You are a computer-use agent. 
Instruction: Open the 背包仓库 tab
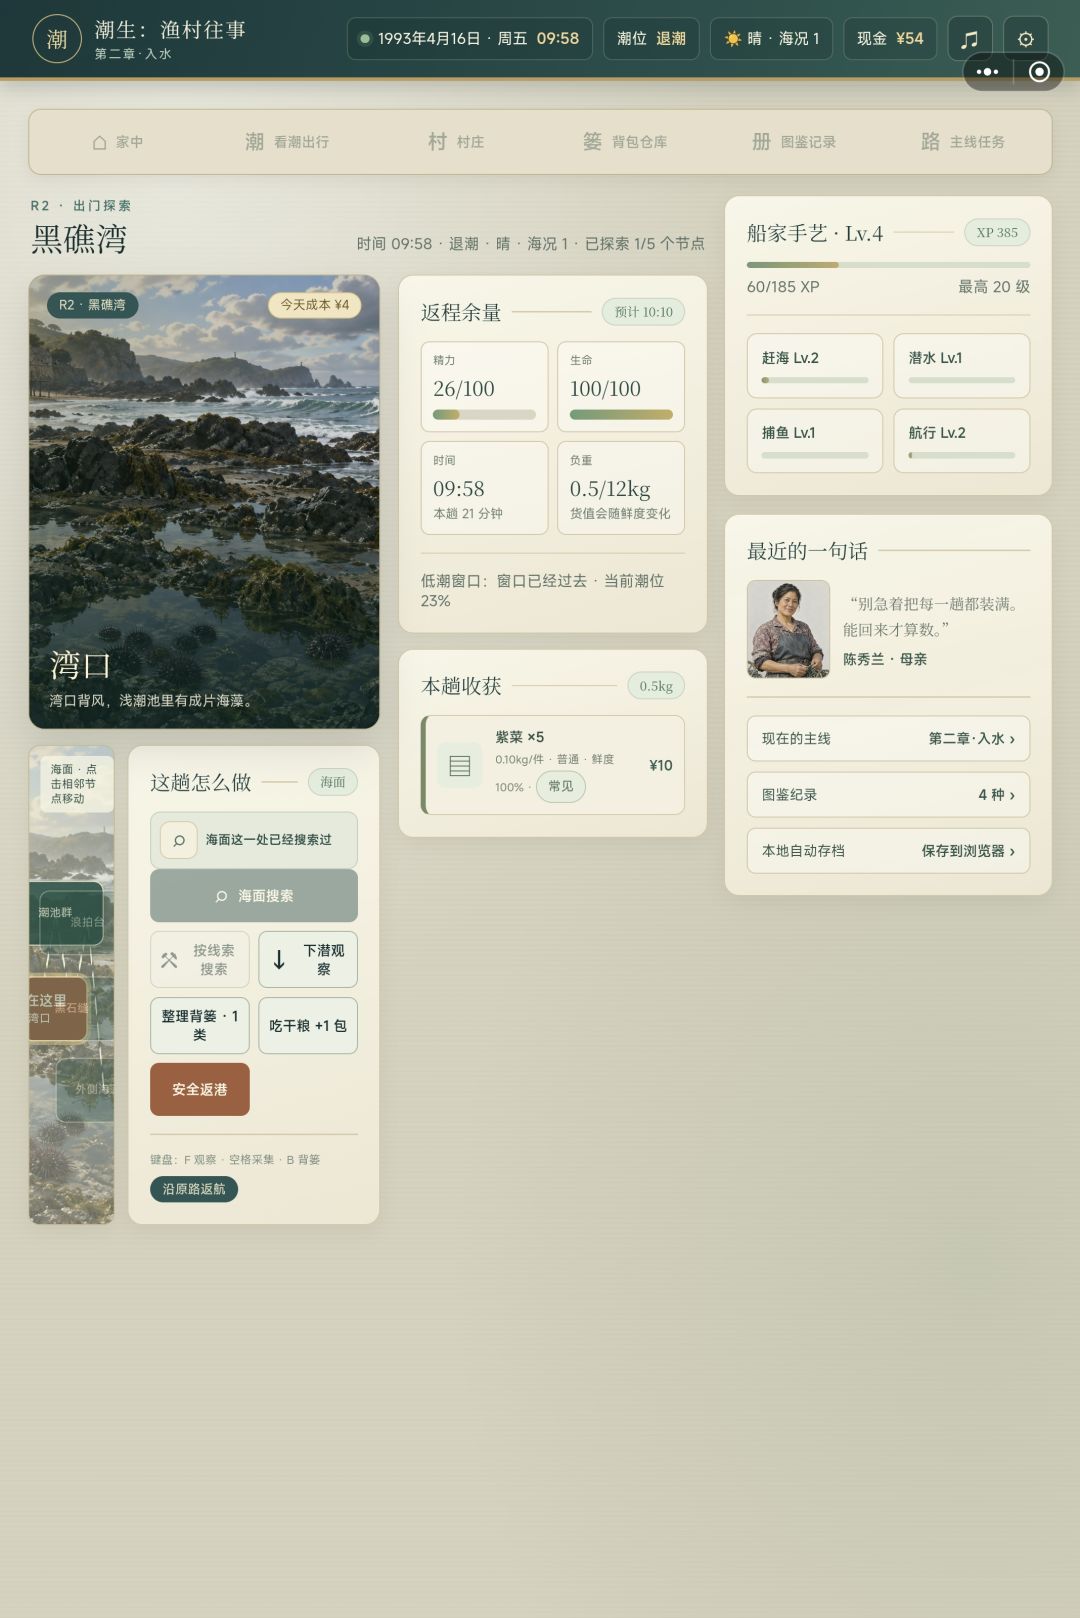[625, 142]
